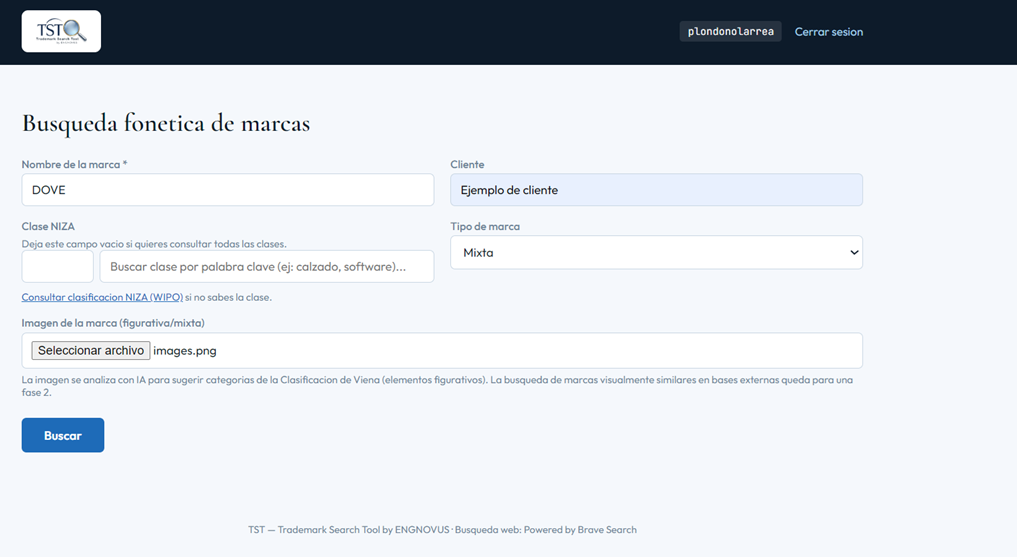Click the Tipo de marca label
Screen dimensions: 1017x557
tap(485, 226)
